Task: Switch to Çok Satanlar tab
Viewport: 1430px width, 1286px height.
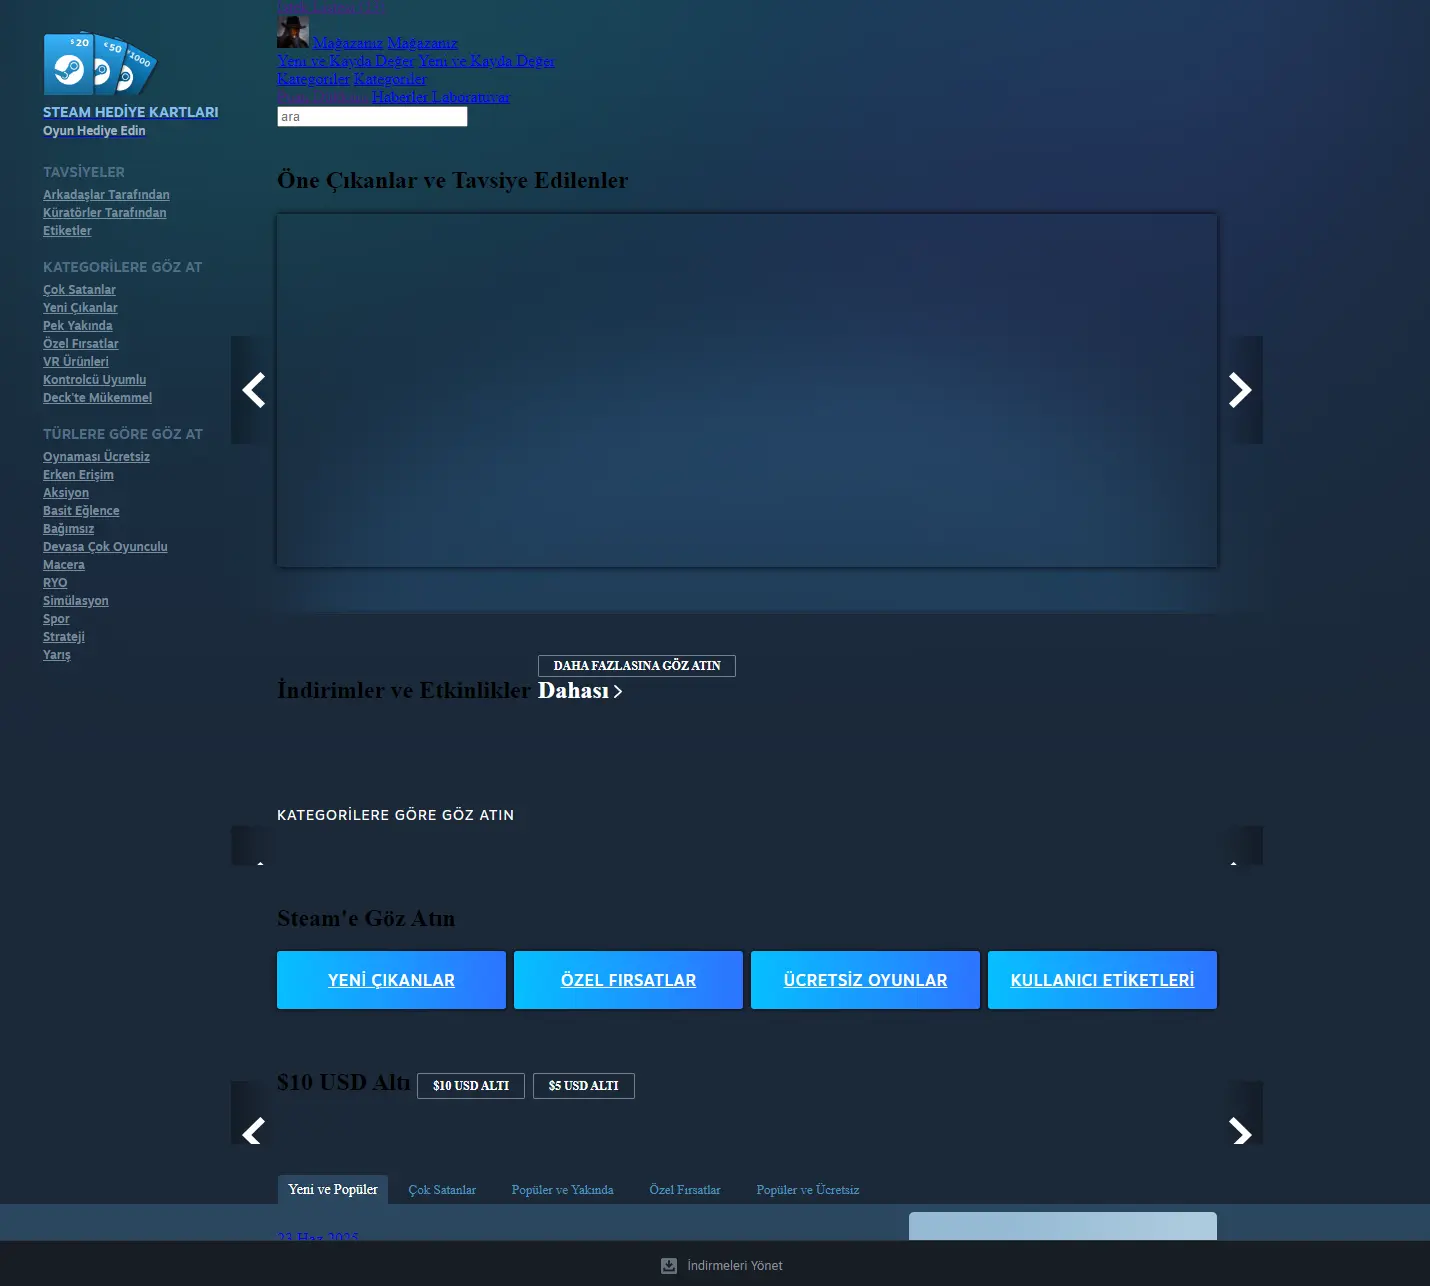Action: tap(442, 1190)
